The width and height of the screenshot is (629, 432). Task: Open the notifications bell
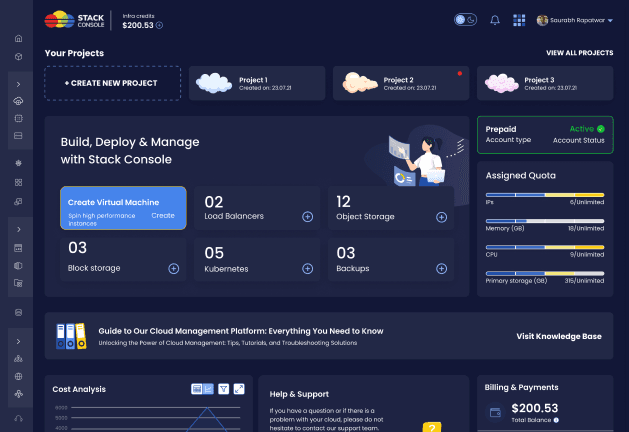[494, 20]
